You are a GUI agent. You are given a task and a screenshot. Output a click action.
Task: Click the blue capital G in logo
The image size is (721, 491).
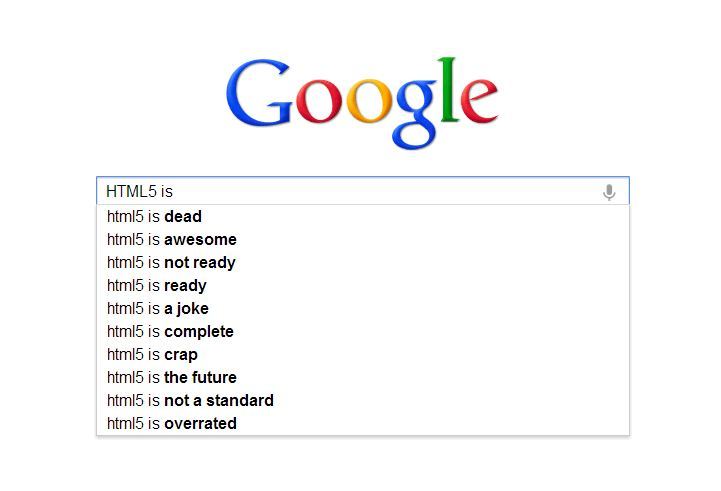261,96
